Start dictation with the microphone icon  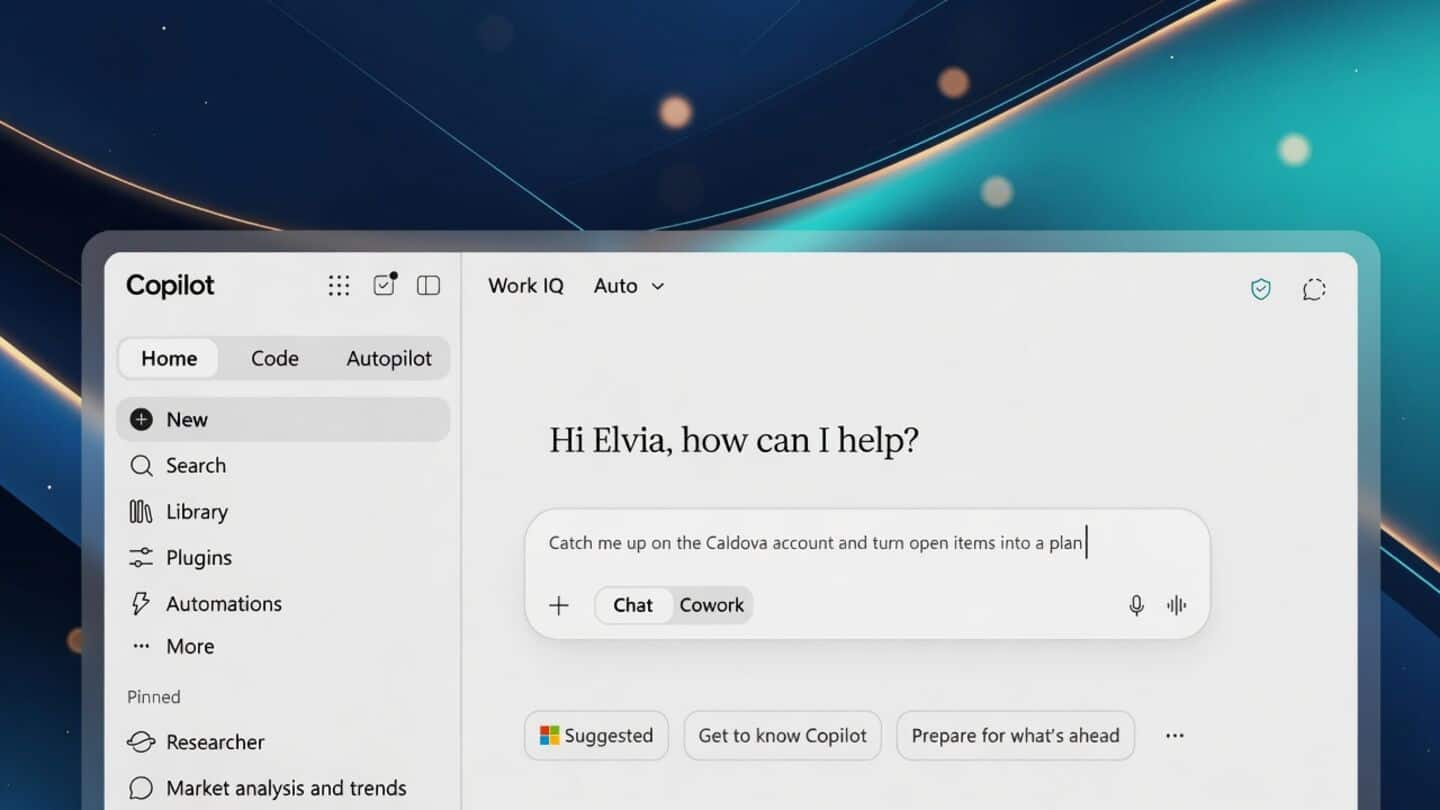(x=1136, y=605)
